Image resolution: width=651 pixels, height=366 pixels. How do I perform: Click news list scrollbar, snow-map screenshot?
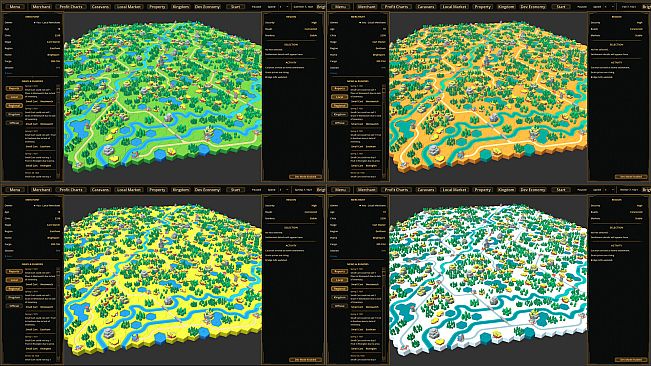tap(384, 315)
